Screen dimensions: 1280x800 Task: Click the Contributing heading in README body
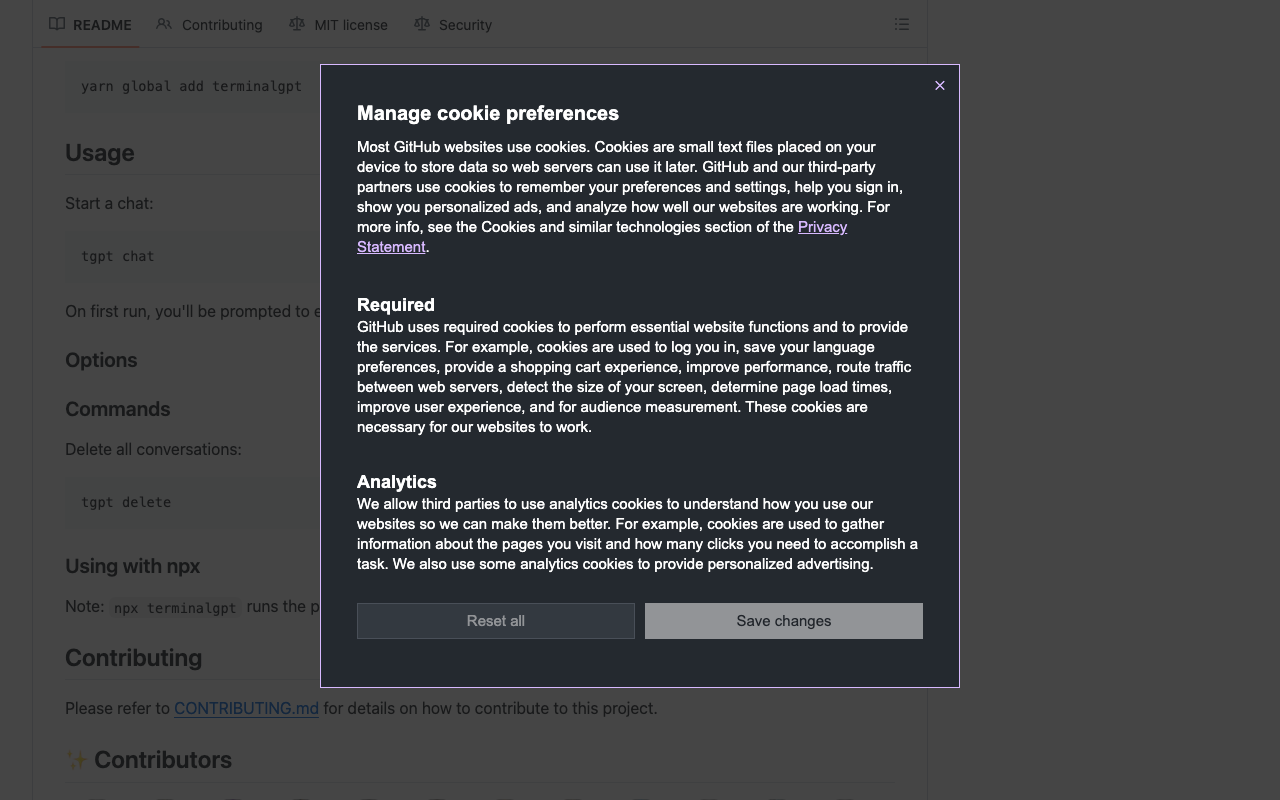133,658
